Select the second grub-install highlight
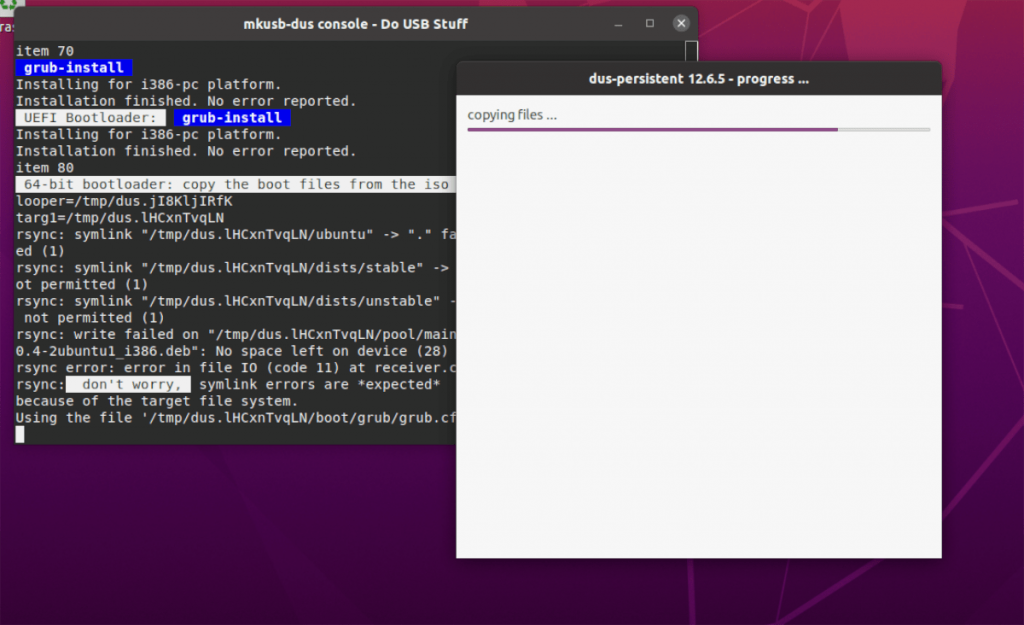Viewport: 1024px width, 625px height. tap(231, 117)
